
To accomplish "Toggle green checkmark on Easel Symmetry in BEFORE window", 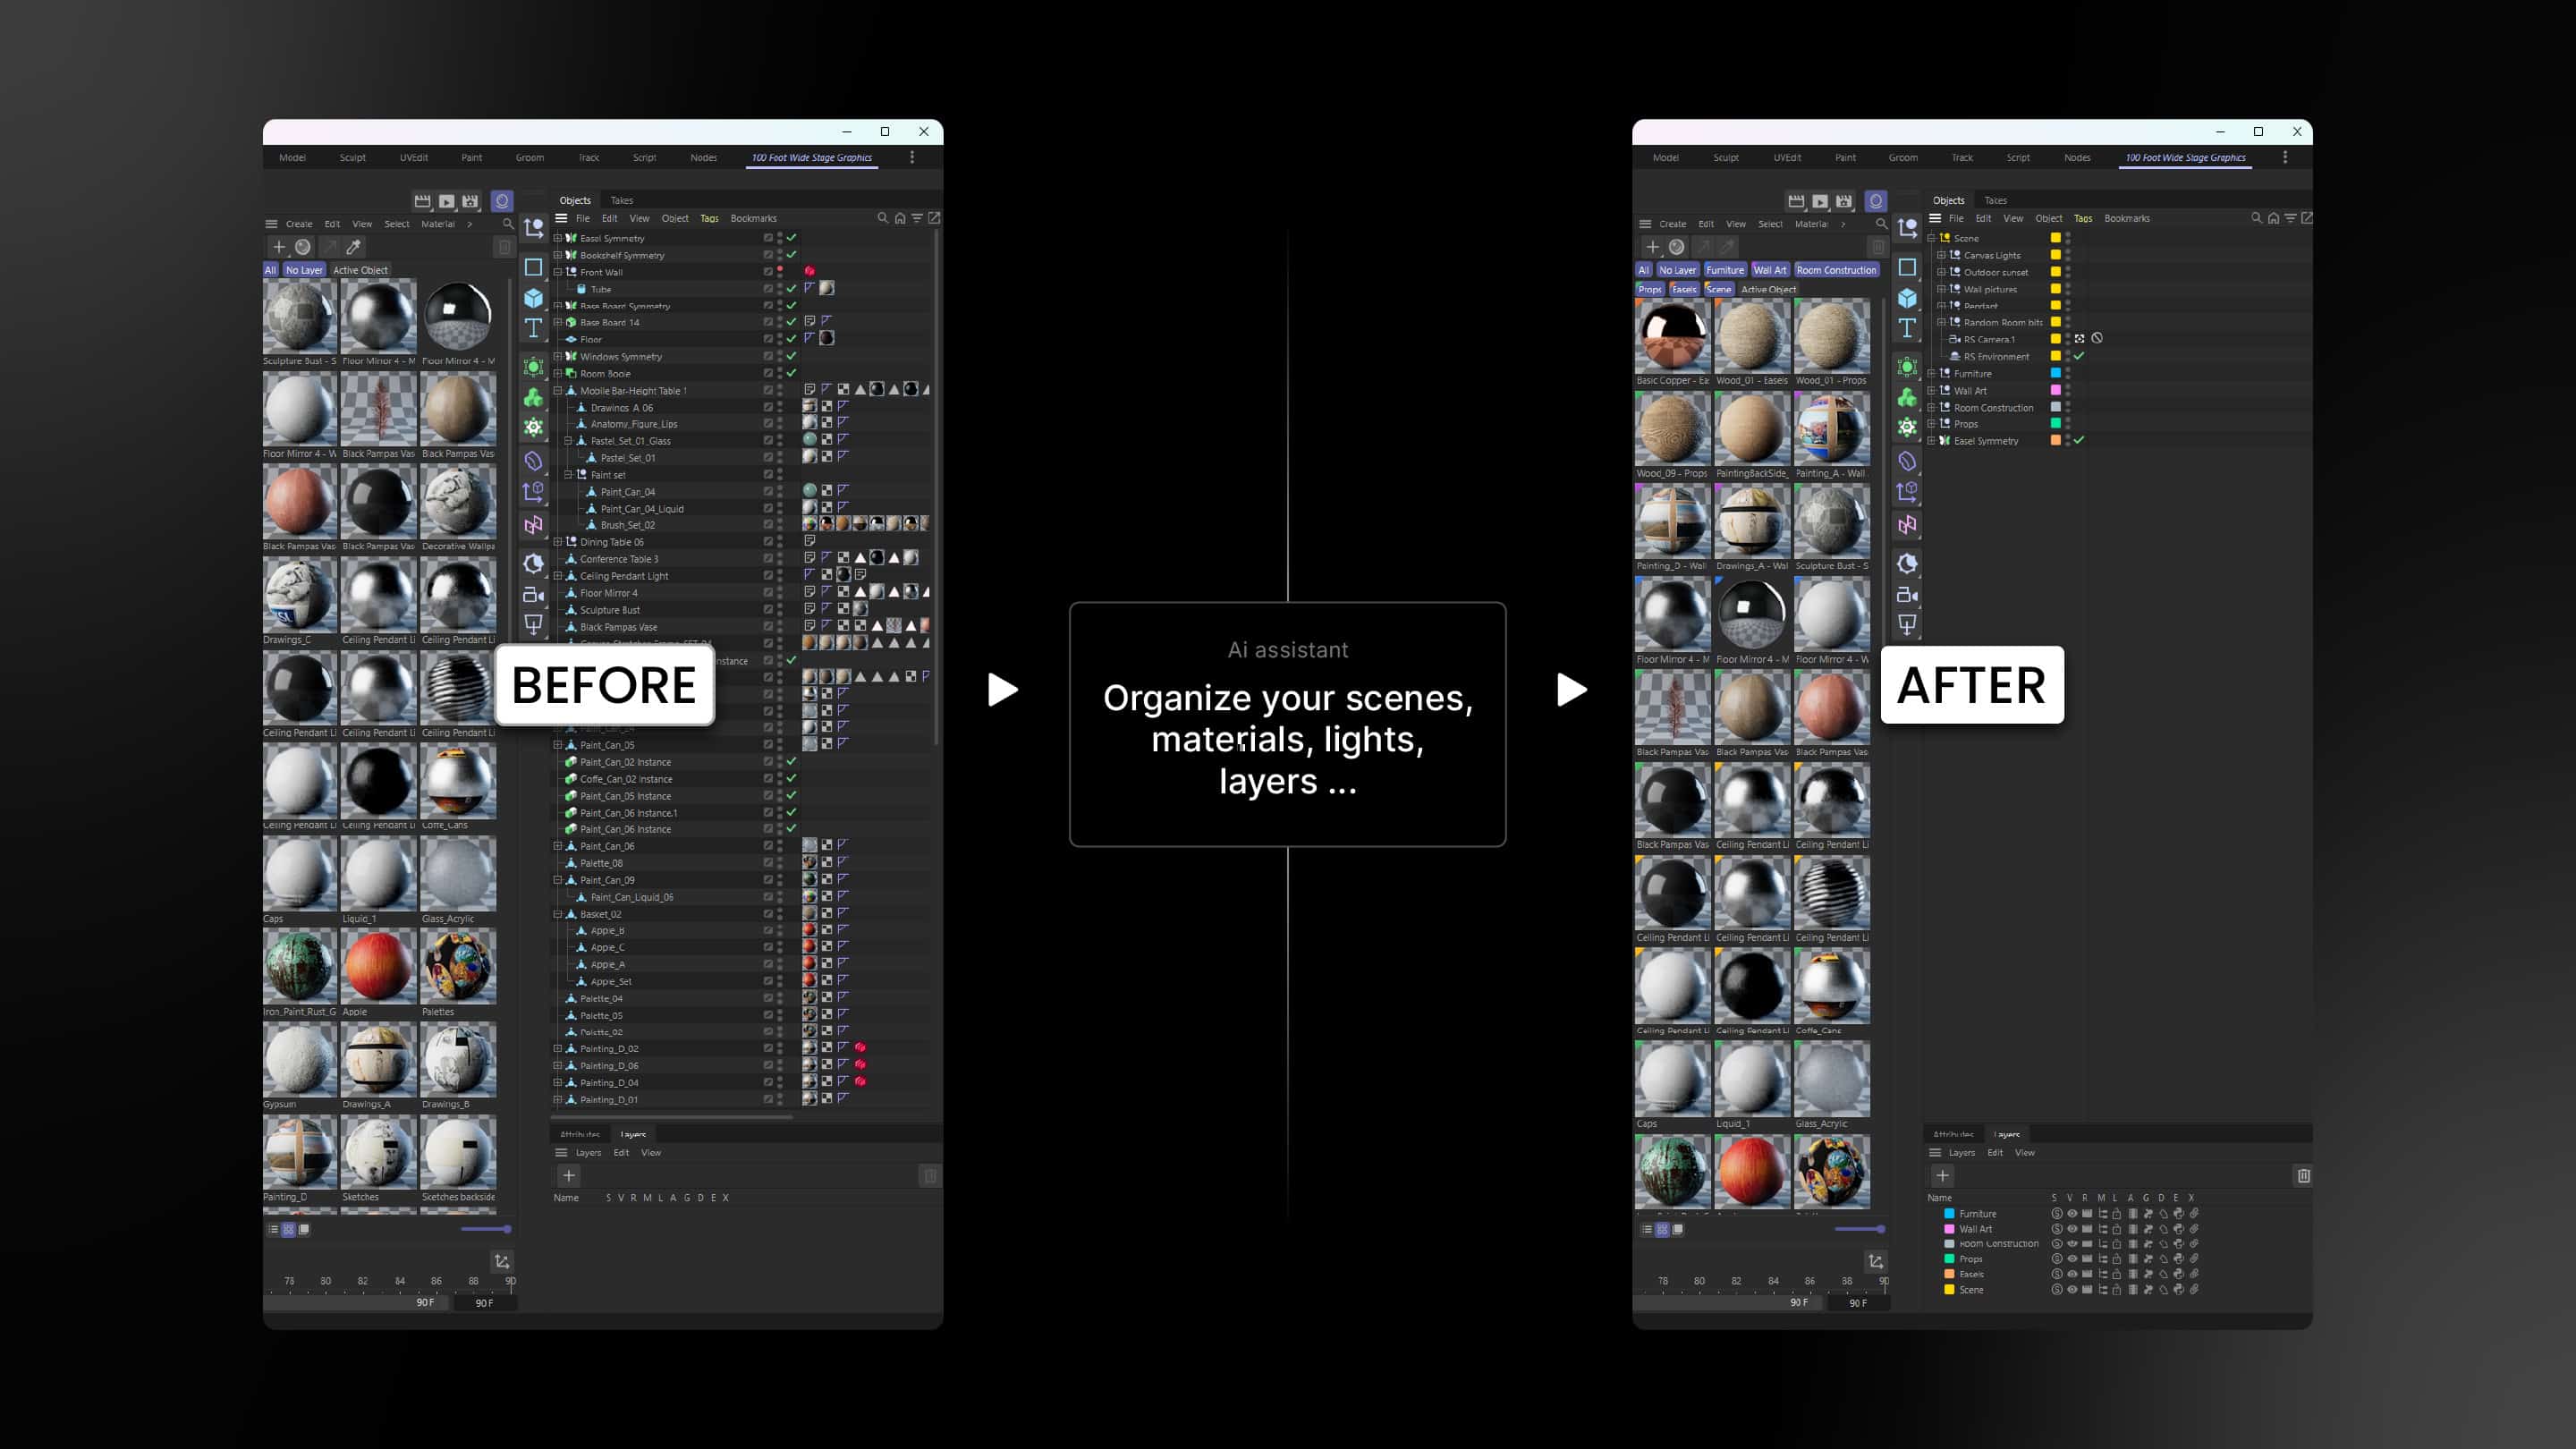I will [791, 238].
